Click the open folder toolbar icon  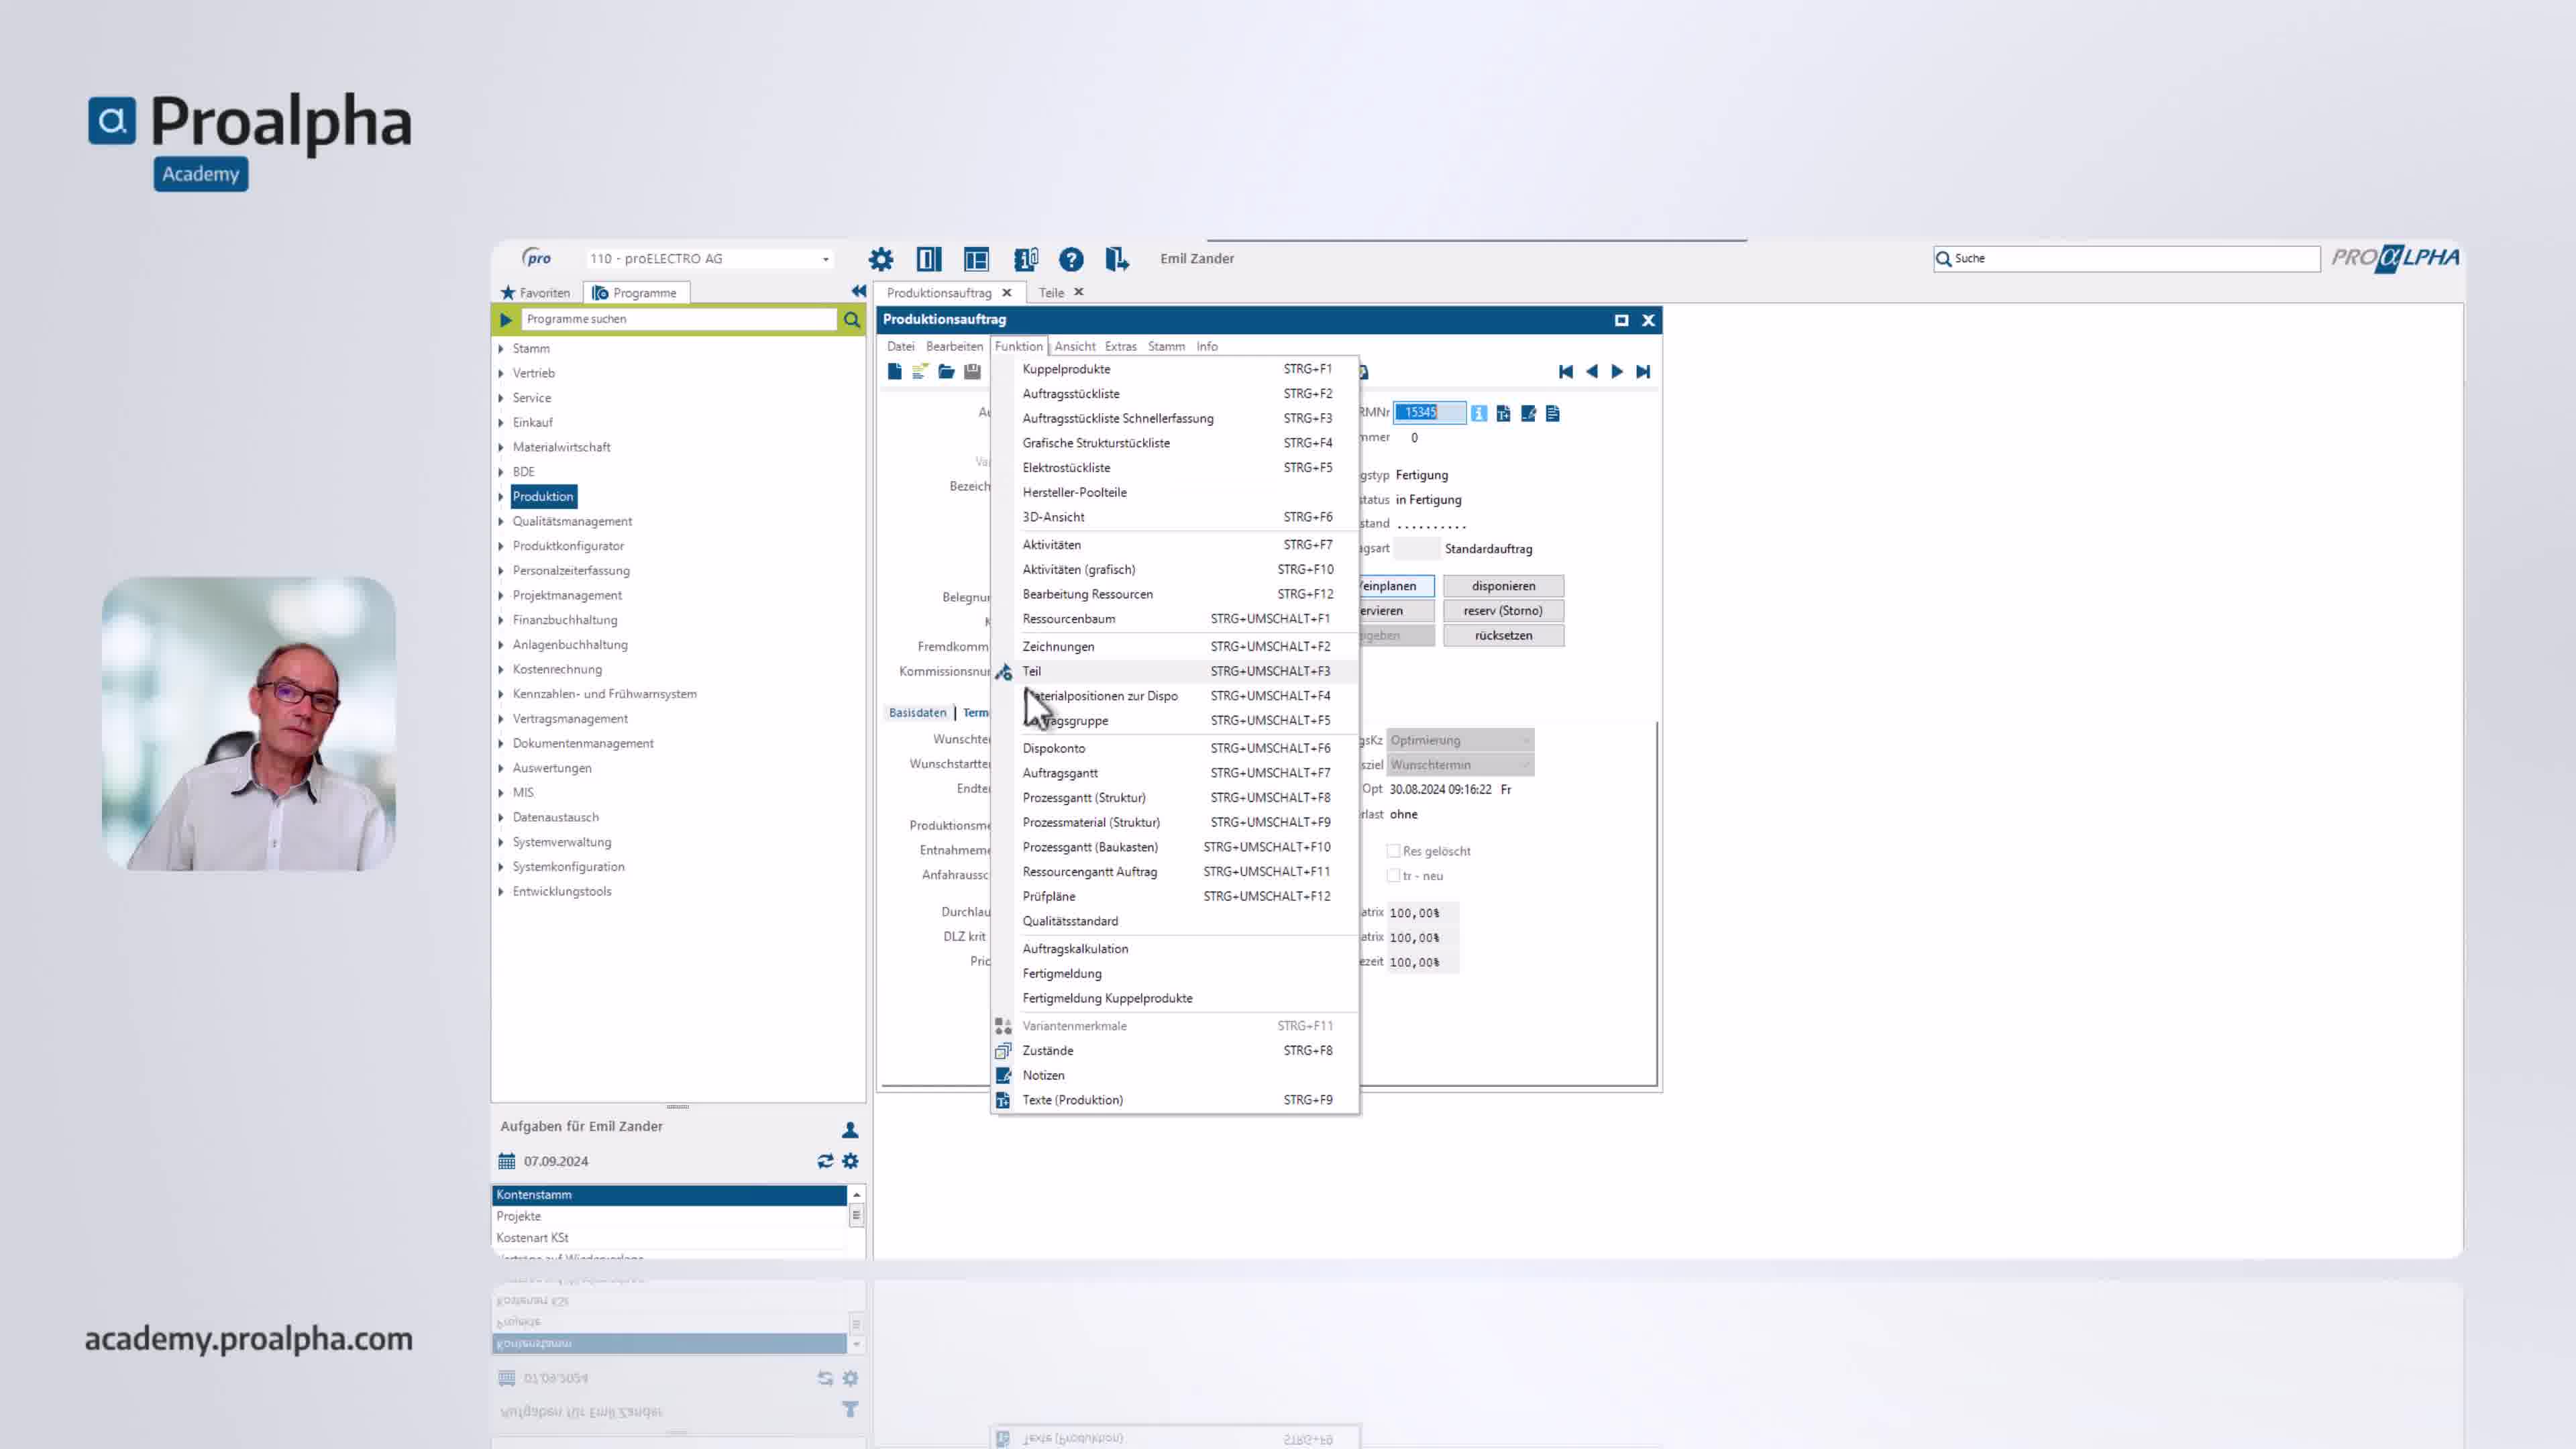tap(946, 372)
